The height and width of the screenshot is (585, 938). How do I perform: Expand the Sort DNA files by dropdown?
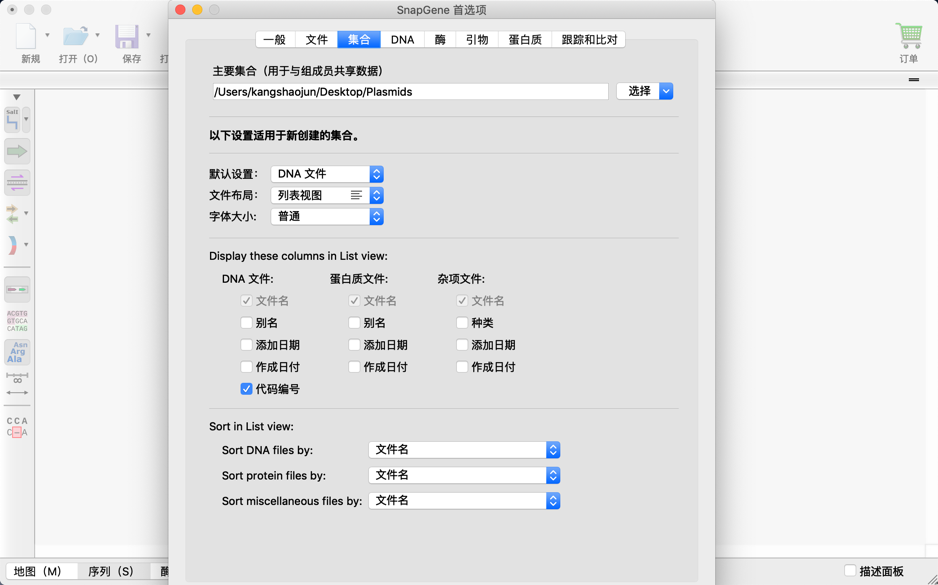coord(464,450)
